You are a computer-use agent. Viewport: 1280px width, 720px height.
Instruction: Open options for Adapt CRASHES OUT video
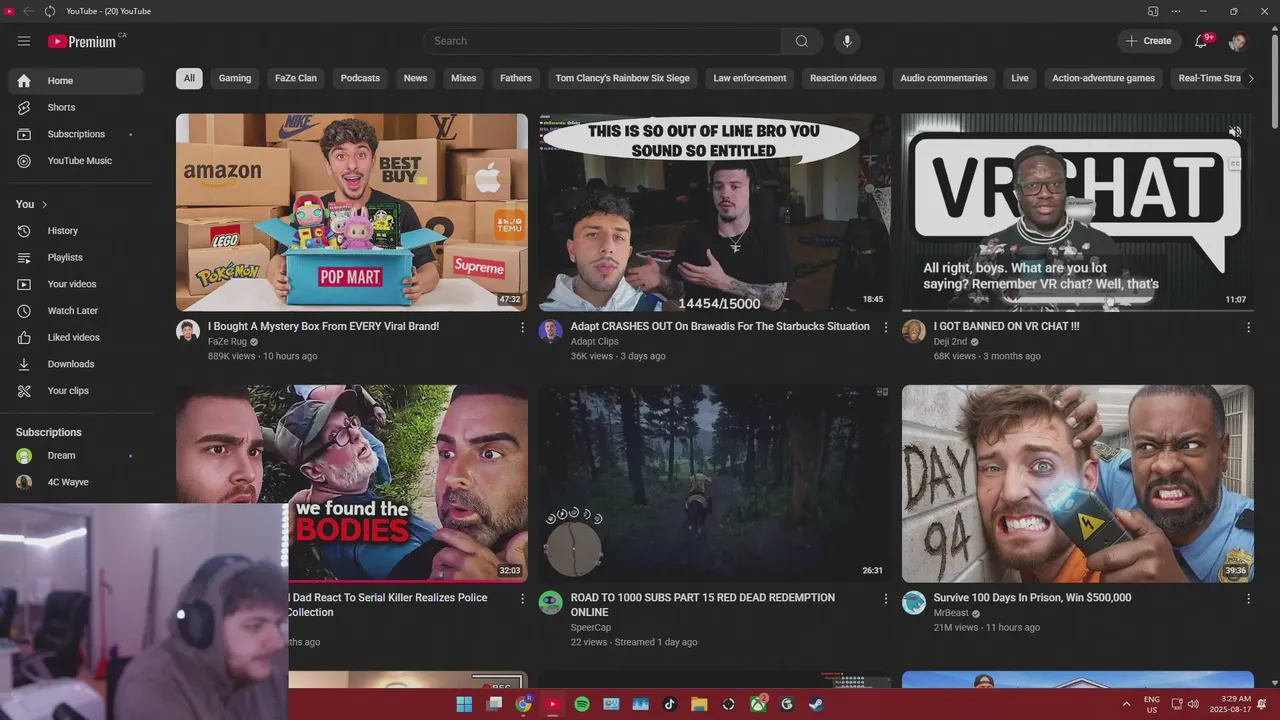(x=885, y=327)
